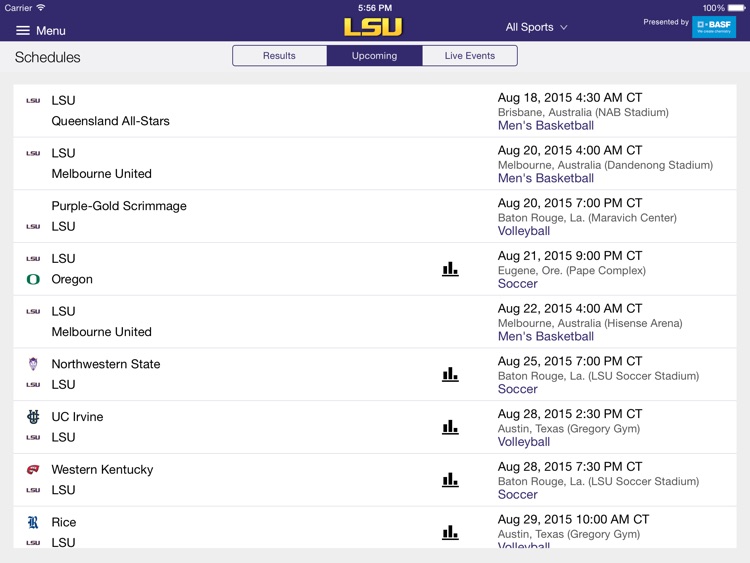Tap the Oregon team logo

[33, 279]
